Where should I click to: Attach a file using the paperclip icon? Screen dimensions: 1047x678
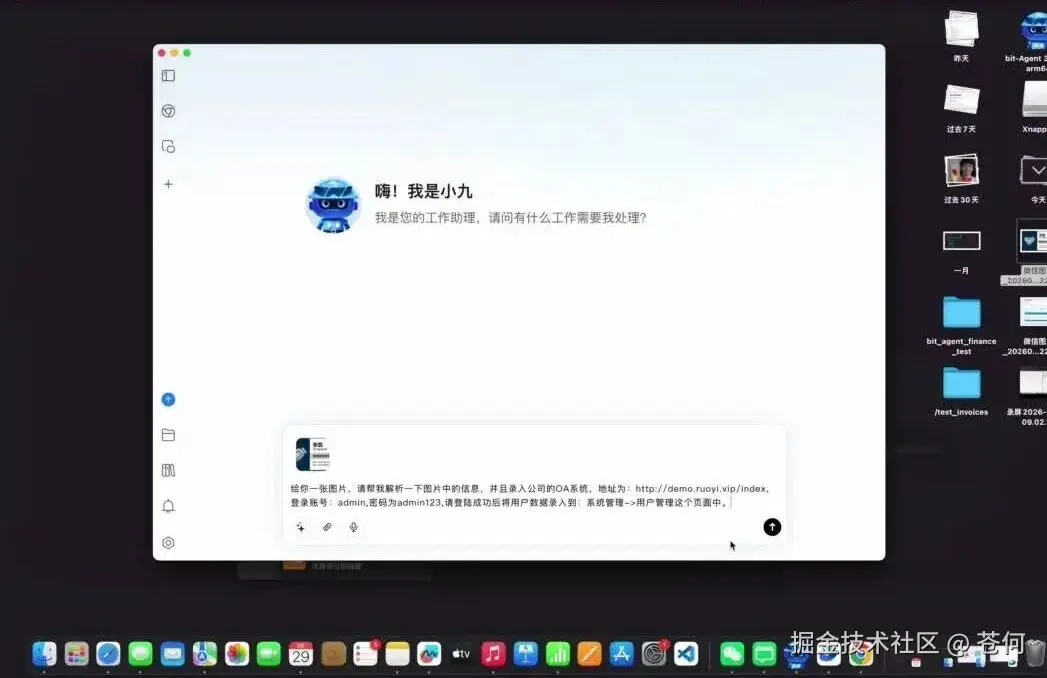click(327, 527)
